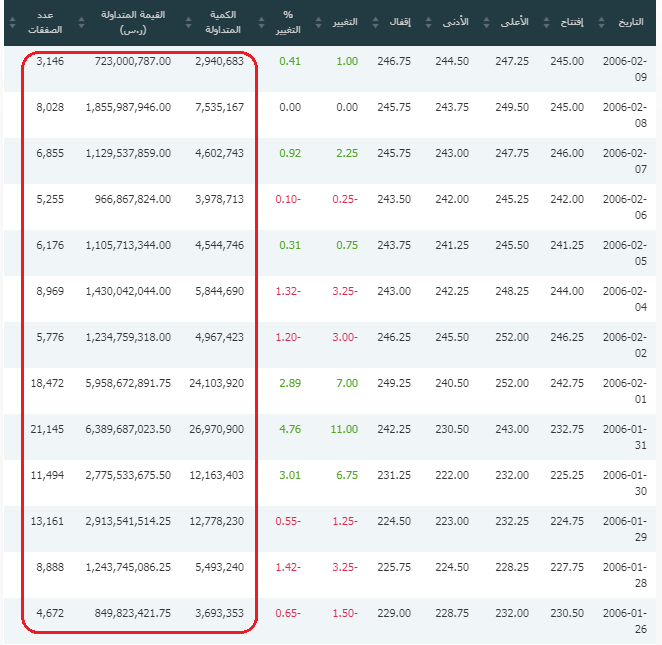Click the closing price 229.00

coord(394,614)
